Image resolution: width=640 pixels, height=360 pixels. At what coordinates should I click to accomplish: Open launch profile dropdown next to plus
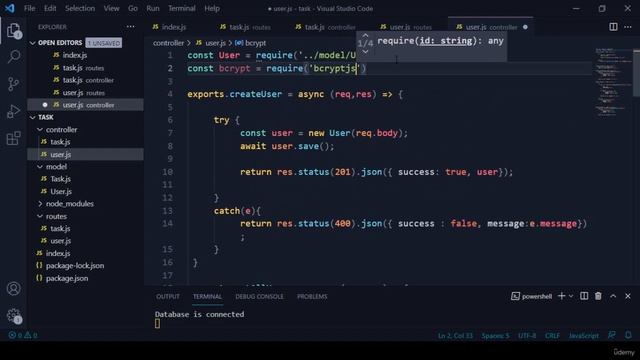(571, 296)
